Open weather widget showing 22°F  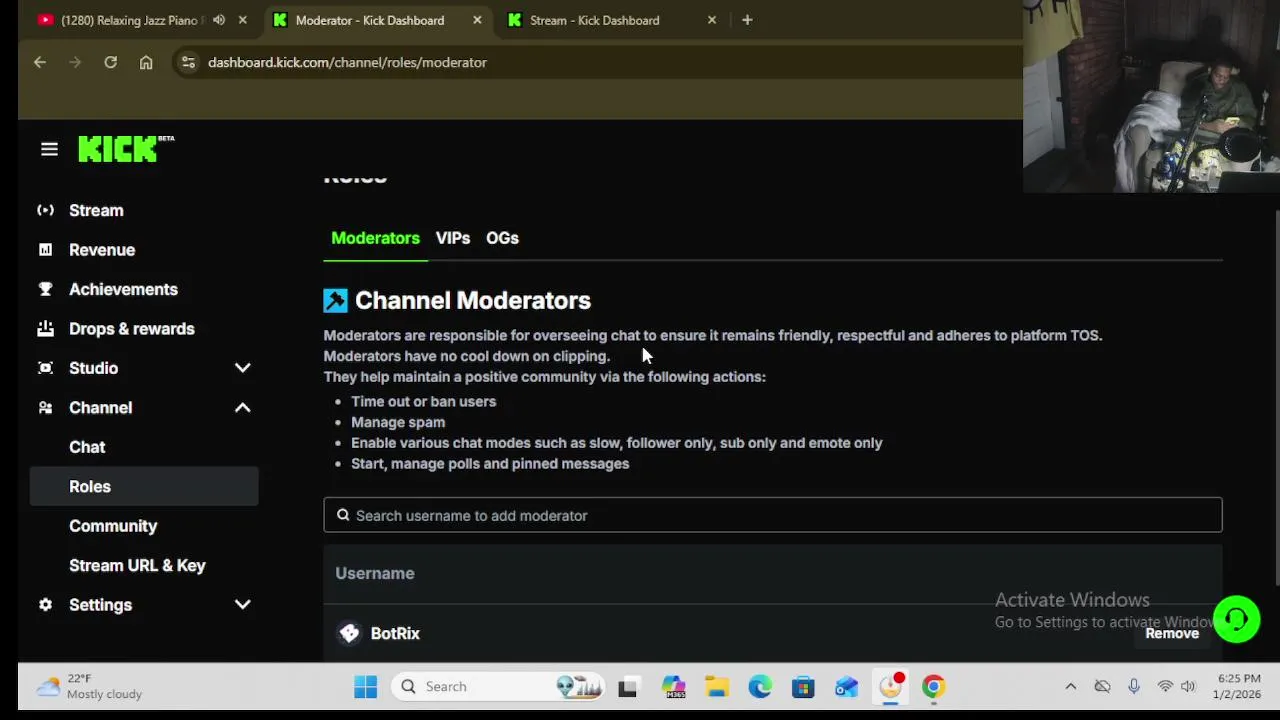pos(90,686)
